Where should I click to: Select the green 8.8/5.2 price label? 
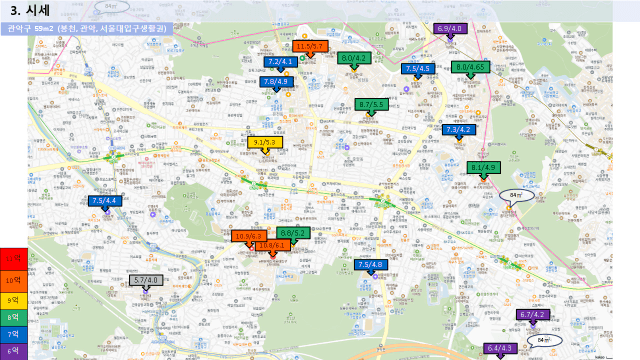click(293, 233)
